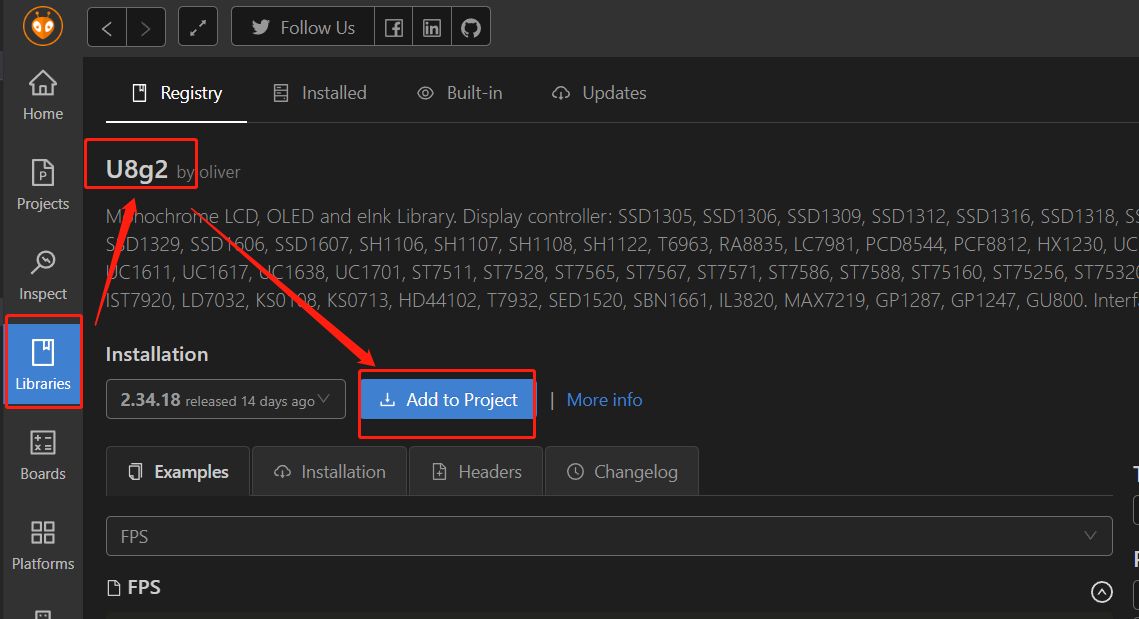Collapse the FPS section chevron

coord(1101,592)
